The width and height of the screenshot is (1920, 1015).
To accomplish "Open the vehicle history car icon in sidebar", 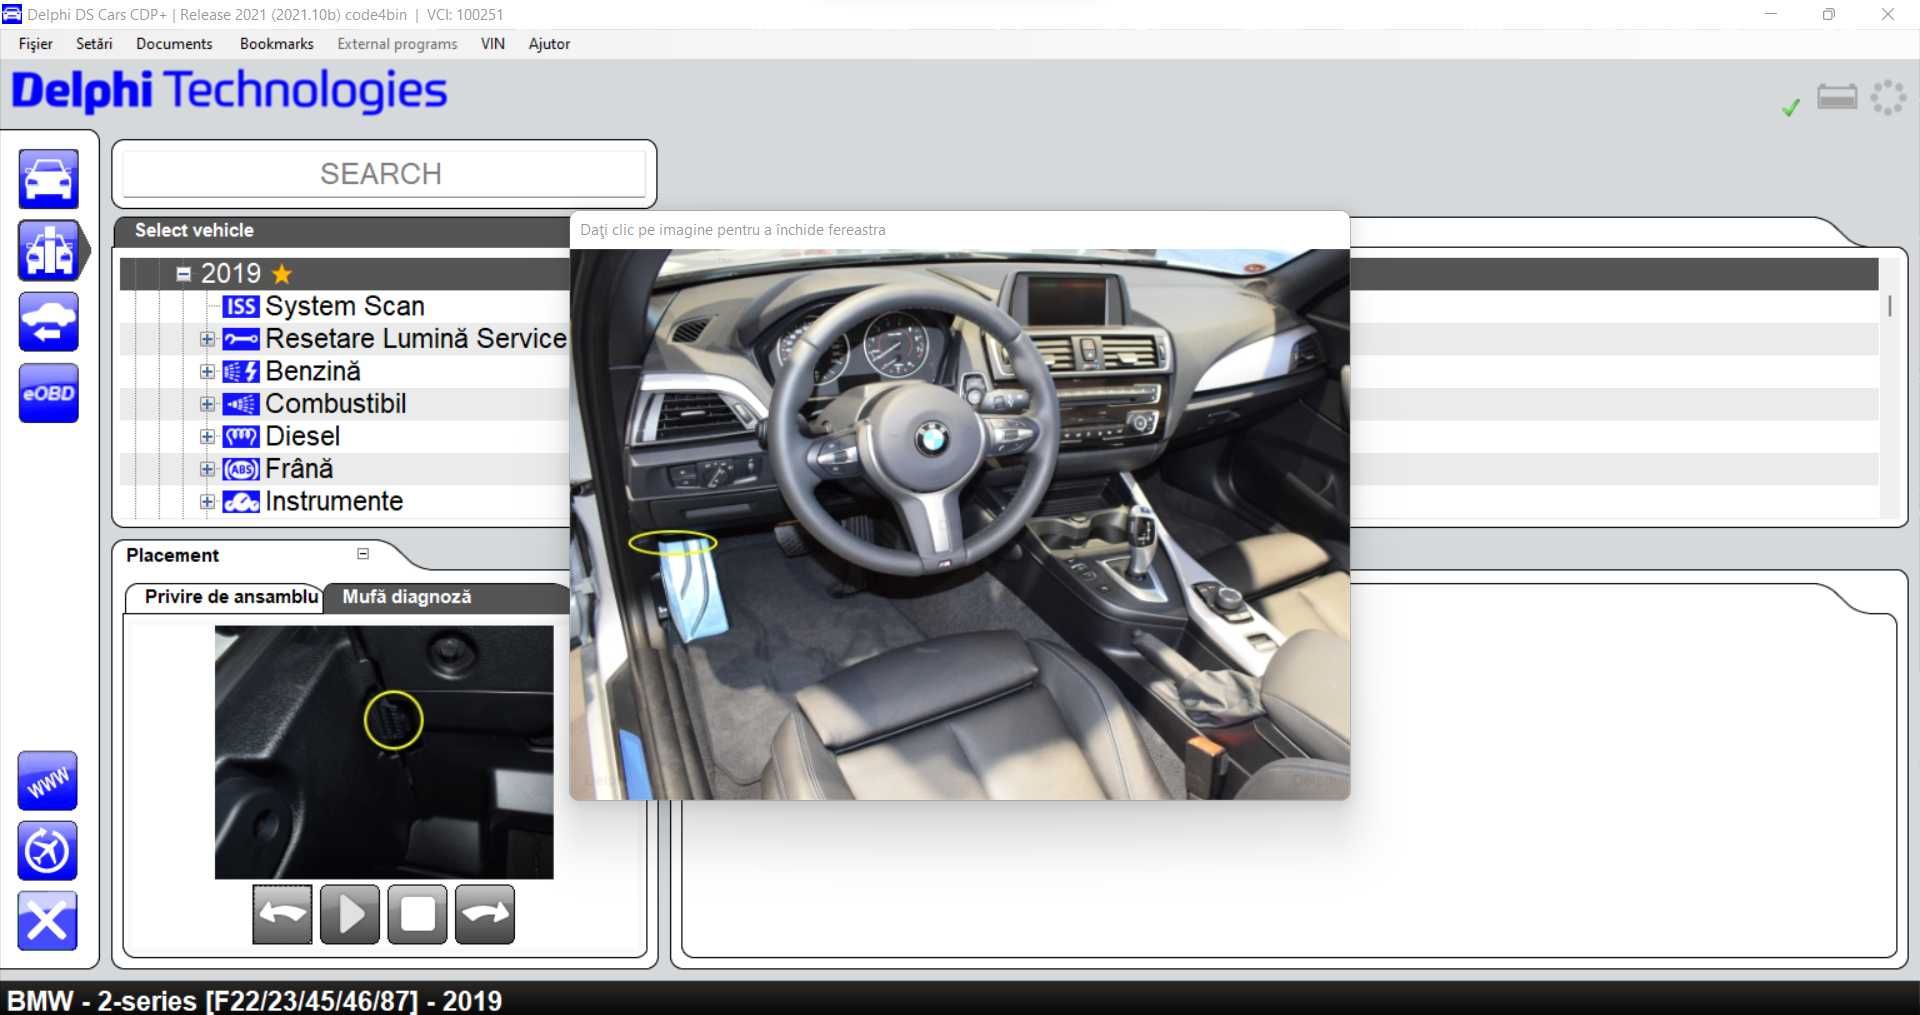I will coord(48,322).
